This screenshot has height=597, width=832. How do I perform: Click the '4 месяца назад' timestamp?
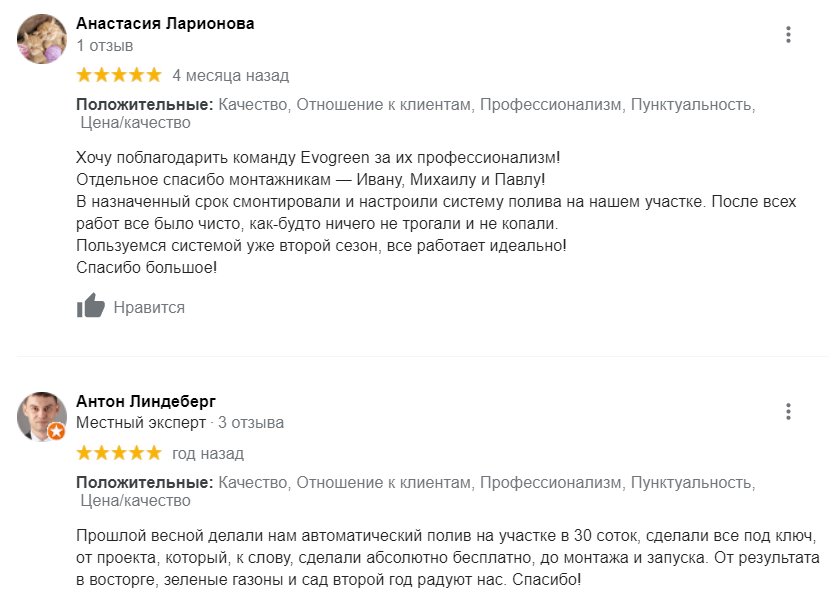[x=231, y=75]
